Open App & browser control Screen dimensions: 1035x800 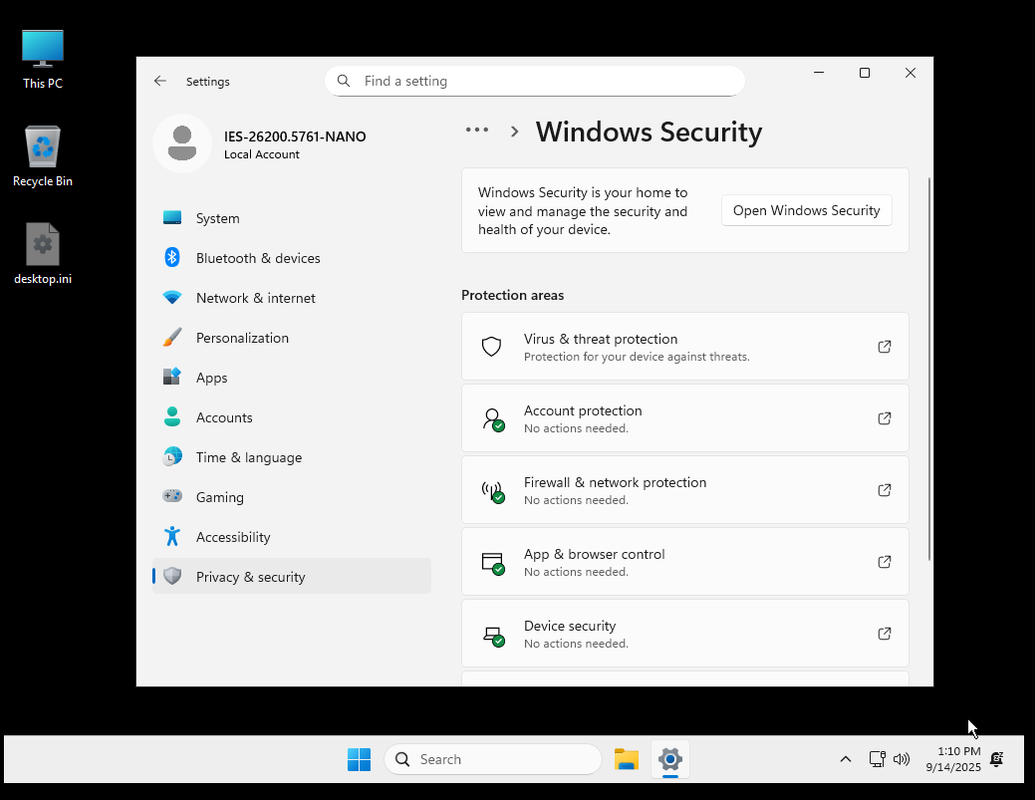tap(684, 562)
